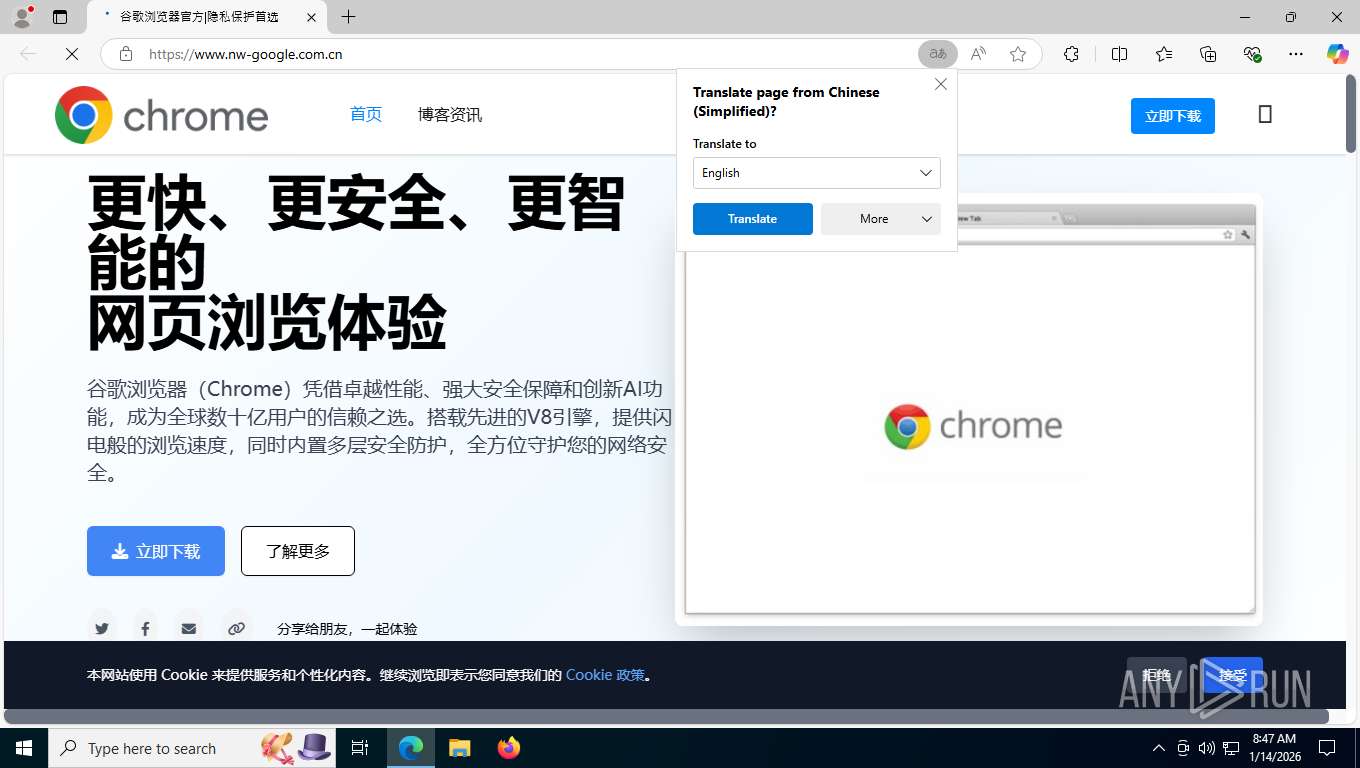Open volume control in system tray
1360x768 pixels.
click(x=1207, y=748)
